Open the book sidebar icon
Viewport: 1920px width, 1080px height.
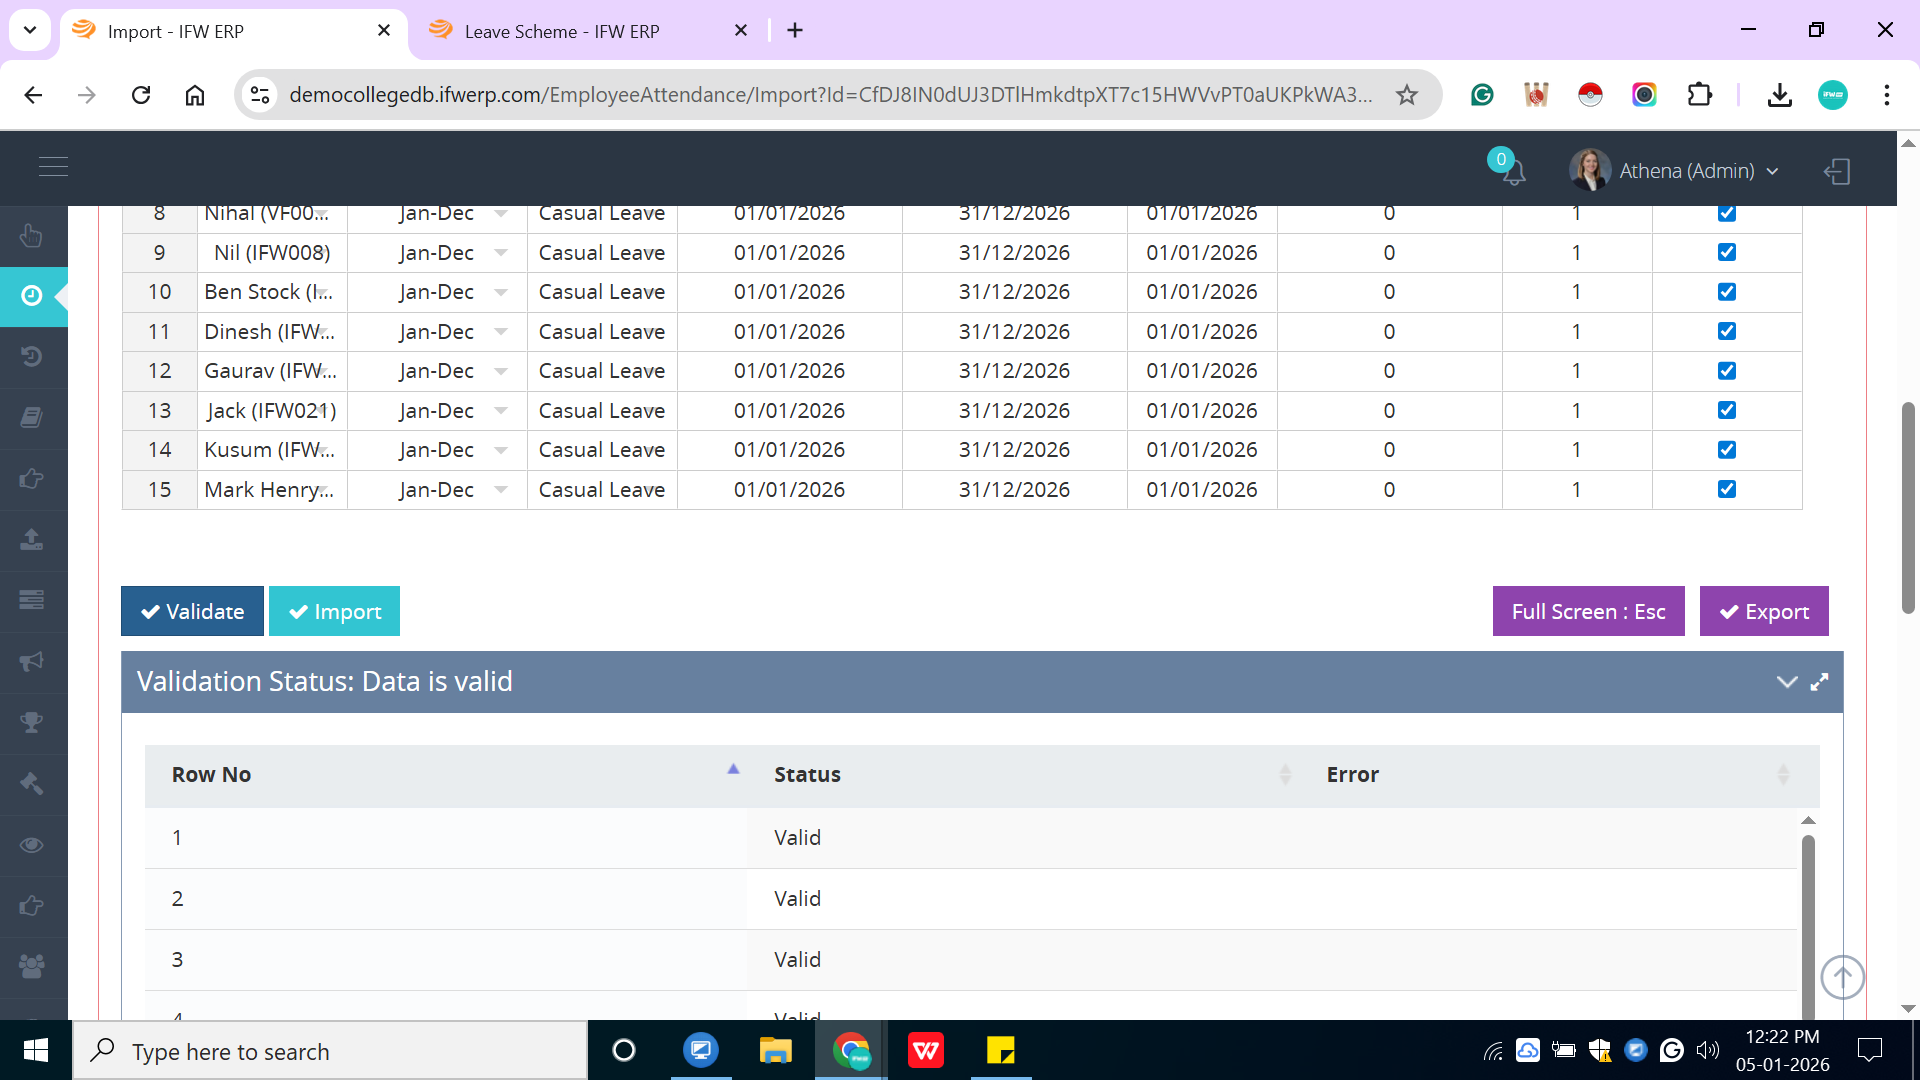[32, 417]
